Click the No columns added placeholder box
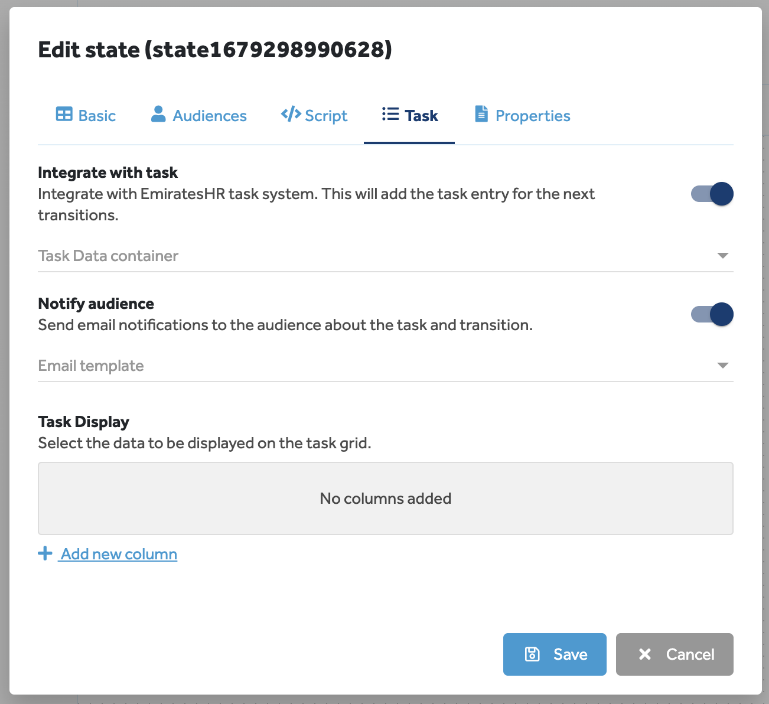 (385, 498)
